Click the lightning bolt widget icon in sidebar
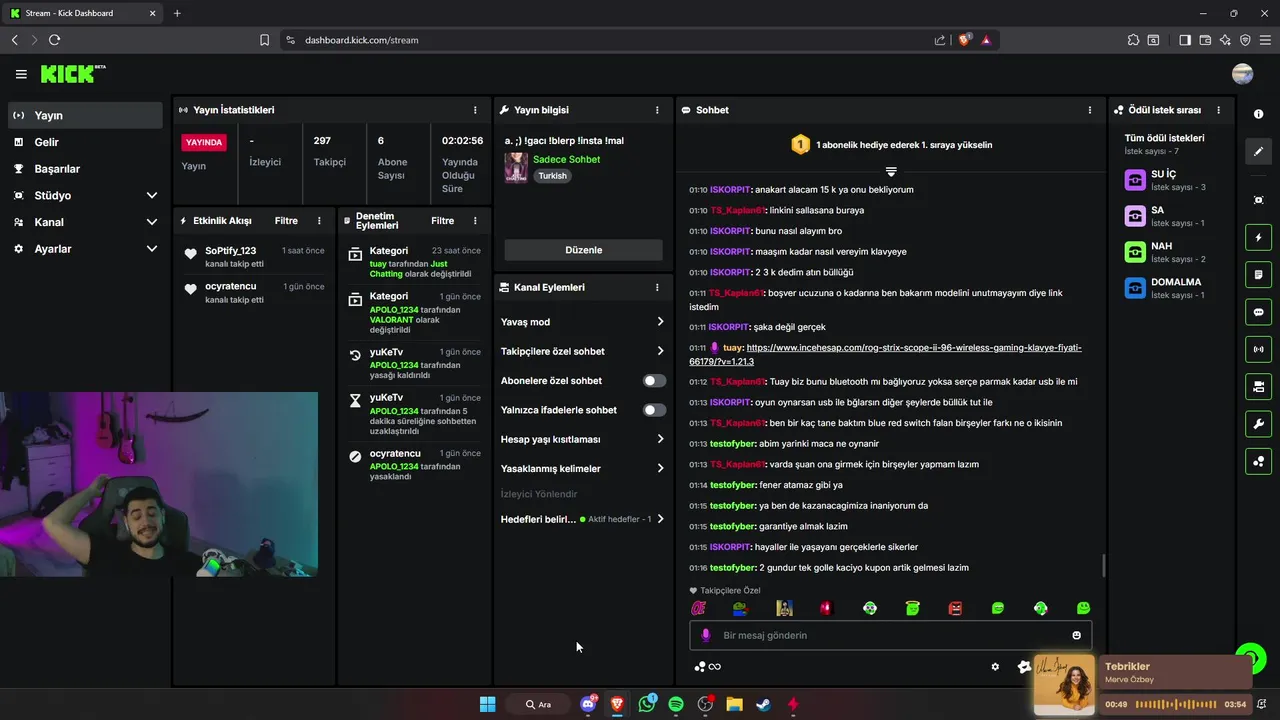The image size is (1280, 720). coord(1258,238)
